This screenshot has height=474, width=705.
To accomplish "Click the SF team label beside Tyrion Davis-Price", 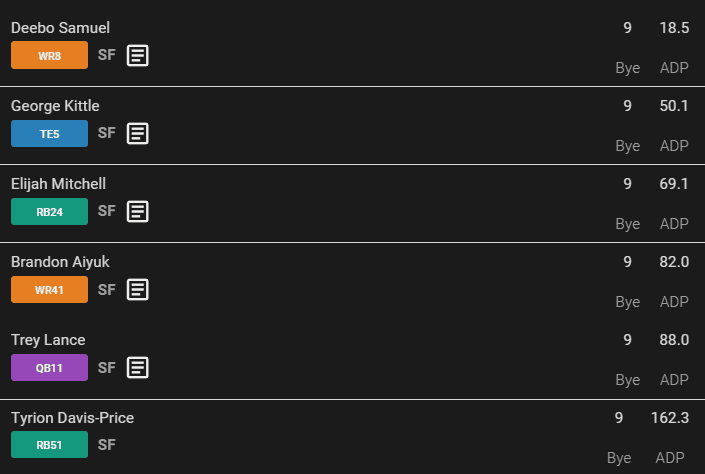I will pyautogui.click(x=107, y=445).
